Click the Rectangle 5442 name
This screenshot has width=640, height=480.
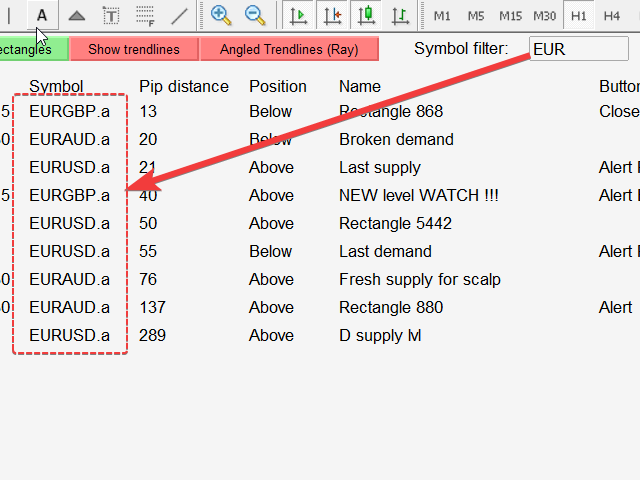click(x=395, y=223)
